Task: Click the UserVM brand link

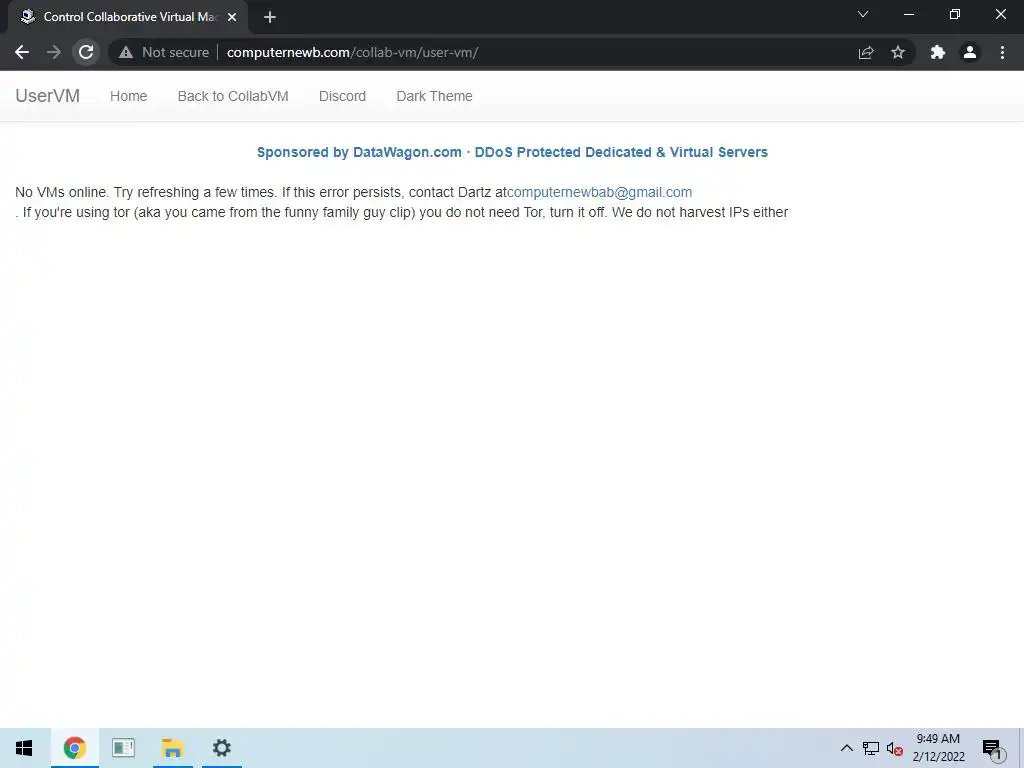Action: click(48, 96)
